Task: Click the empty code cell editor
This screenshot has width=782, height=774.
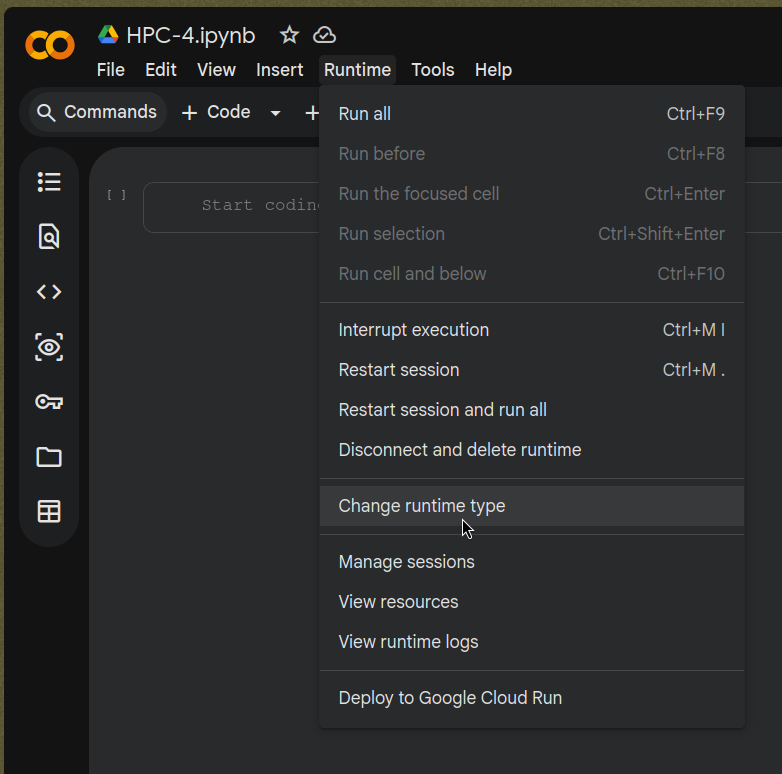Action: click(x=231, y=207)
